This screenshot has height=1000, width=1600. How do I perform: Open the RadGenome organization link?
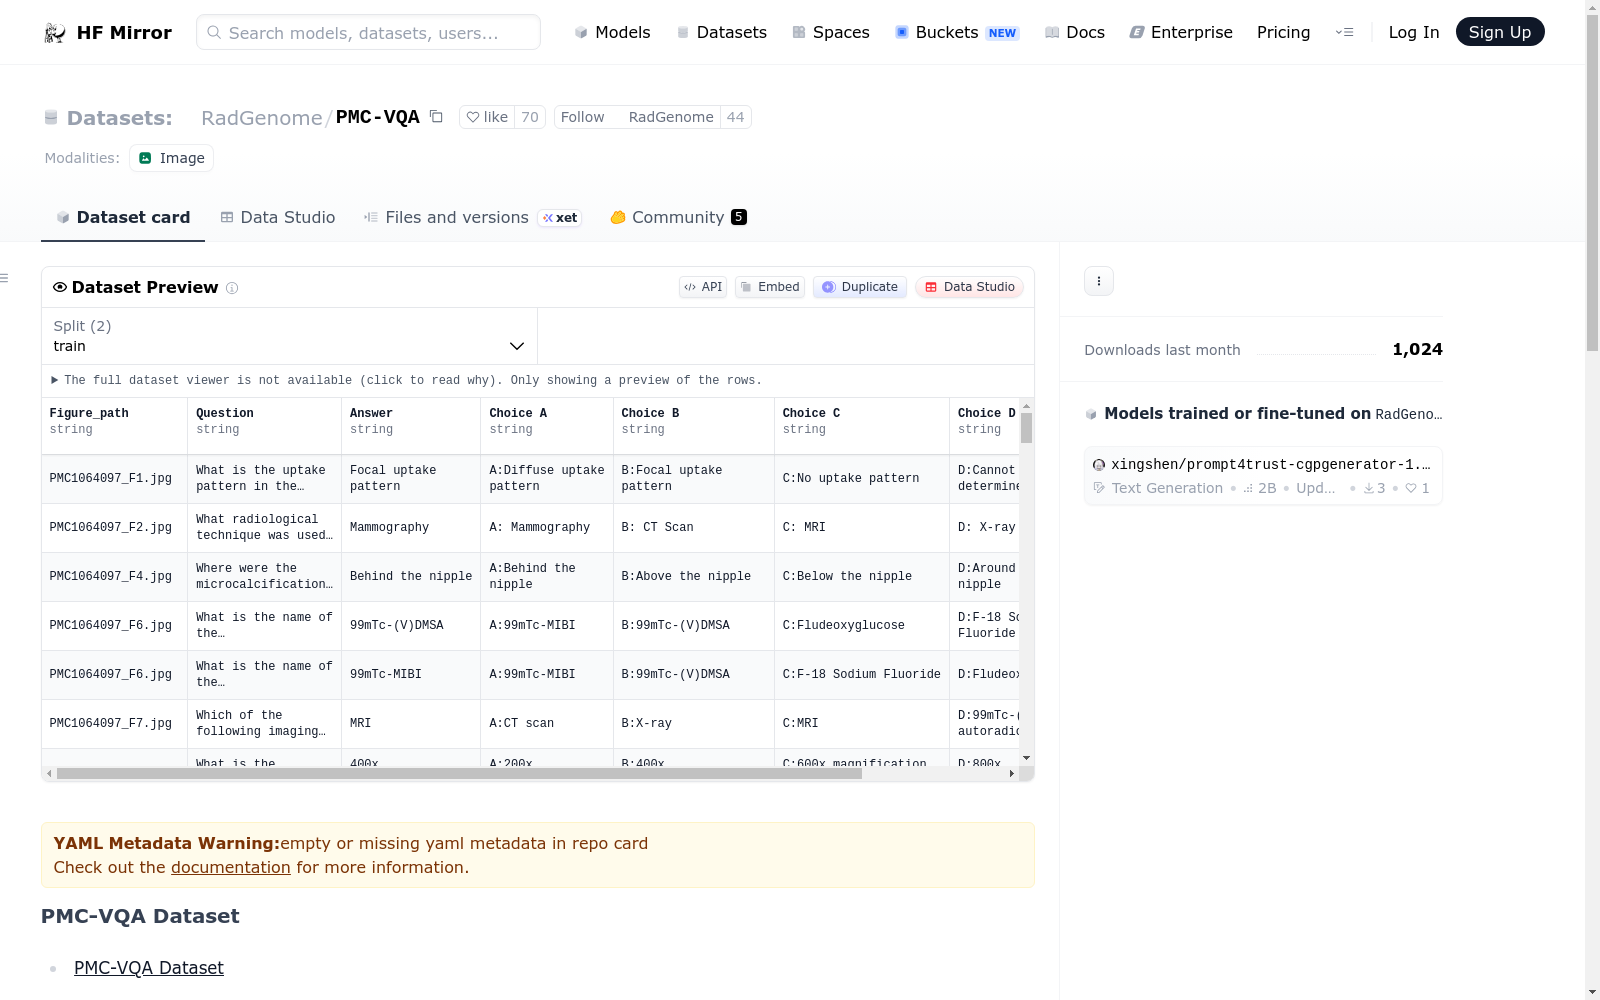tap(261, 118)
